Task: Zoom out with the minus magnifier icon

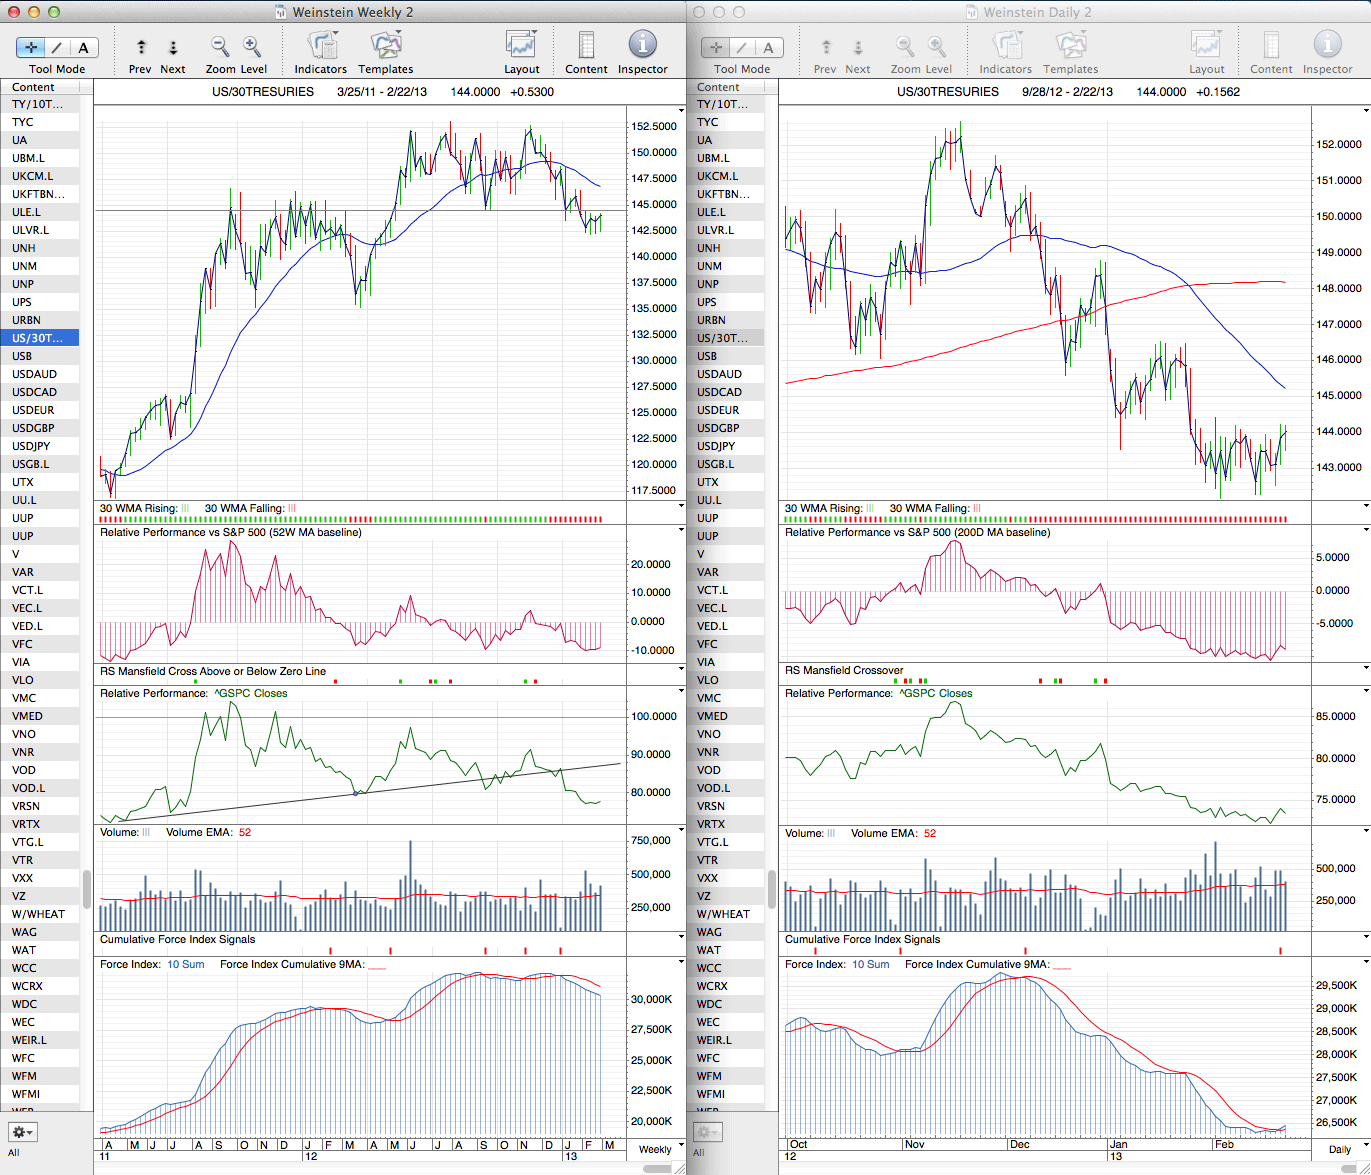Action: [220, 46]
